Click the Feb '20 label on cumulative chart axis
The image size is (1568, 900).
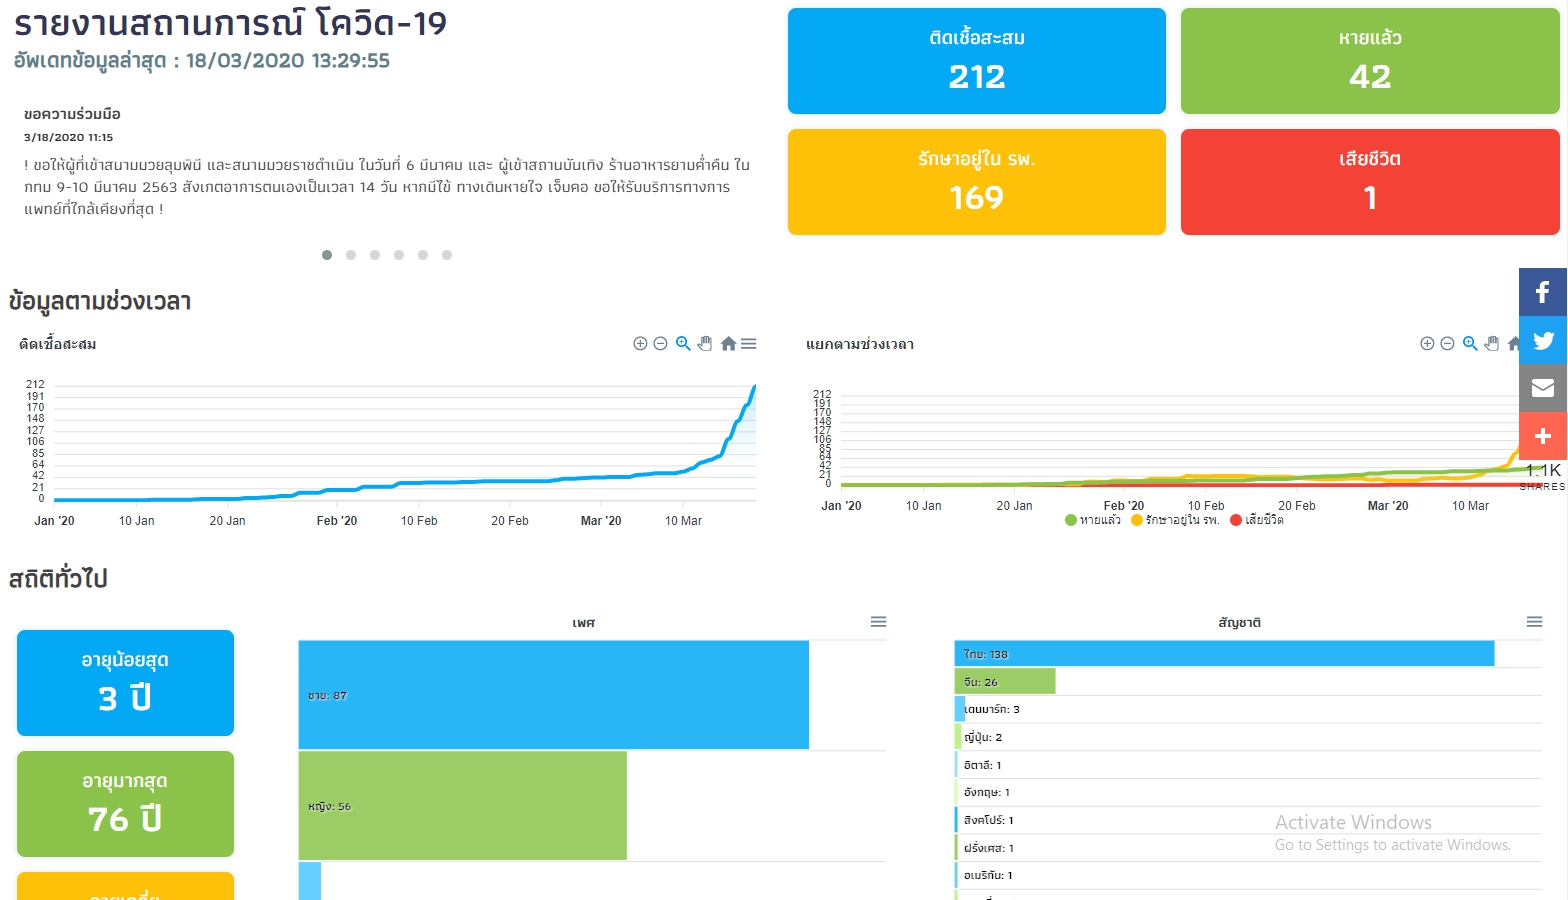click(x=337, y=521)
